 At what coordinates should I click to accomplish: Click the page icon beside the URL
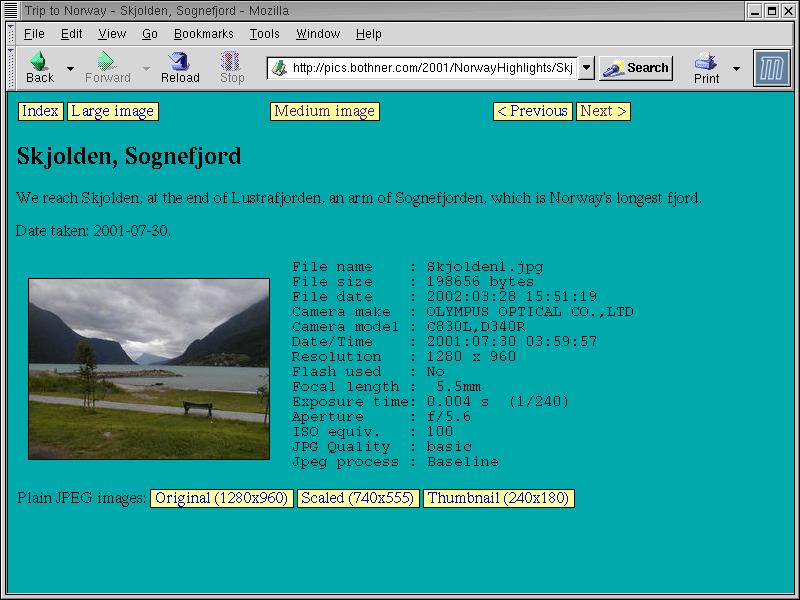[279, 68]
